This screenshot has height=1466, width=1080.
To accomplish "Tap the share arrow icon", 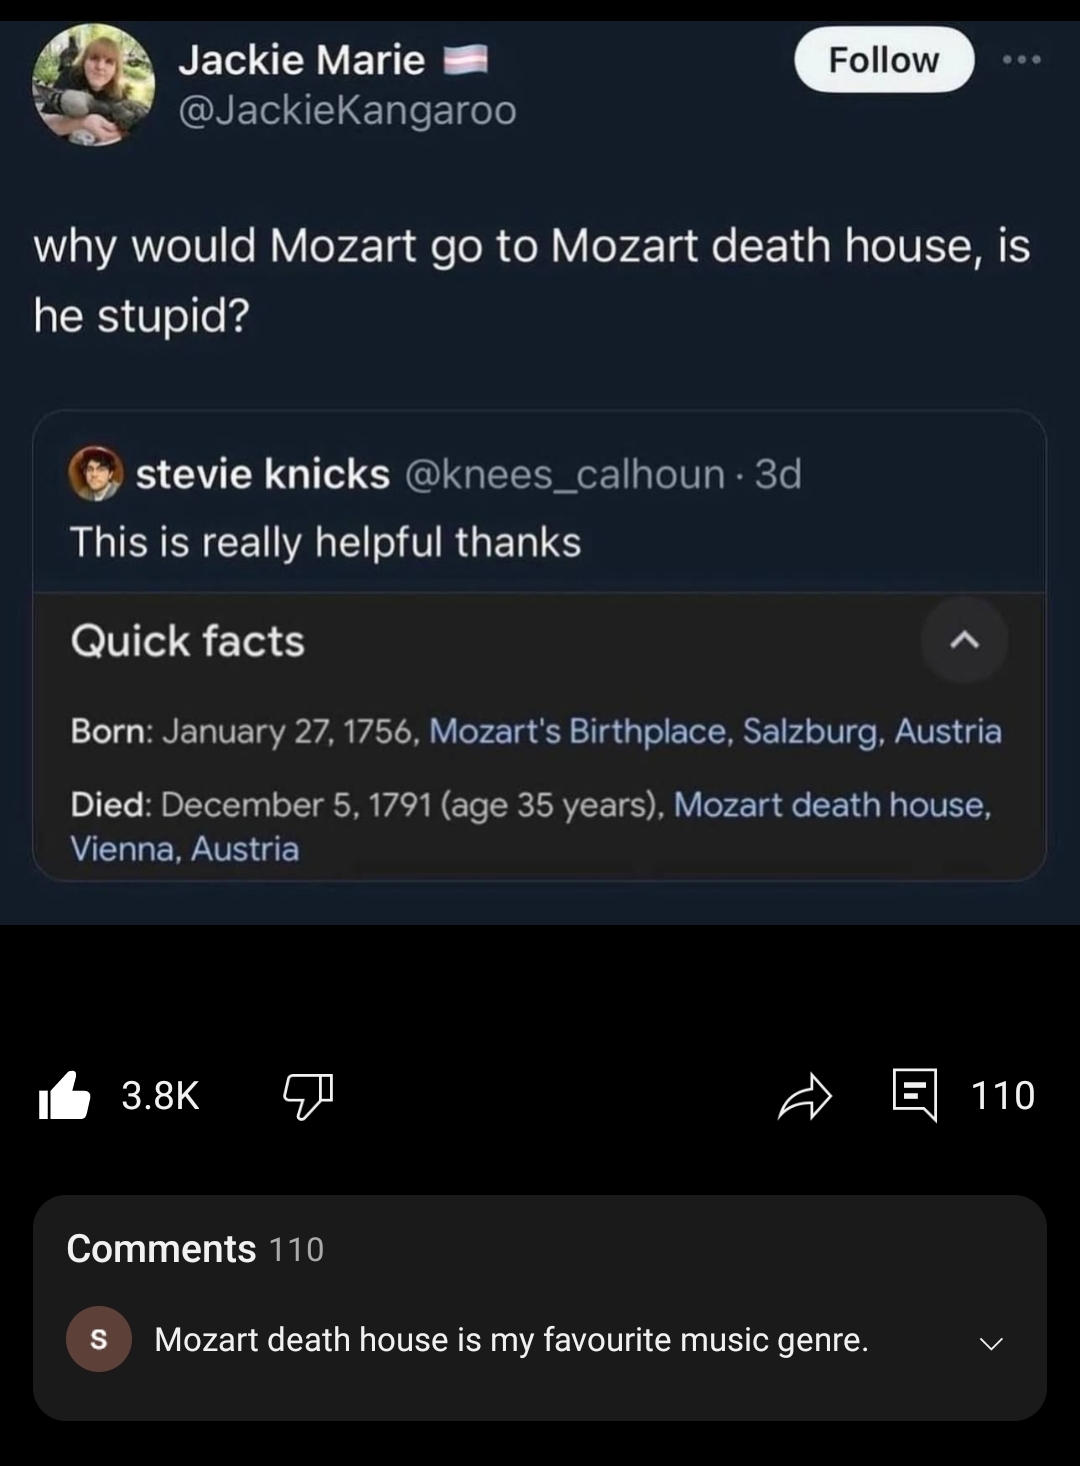I will (x=804, y=1095).
